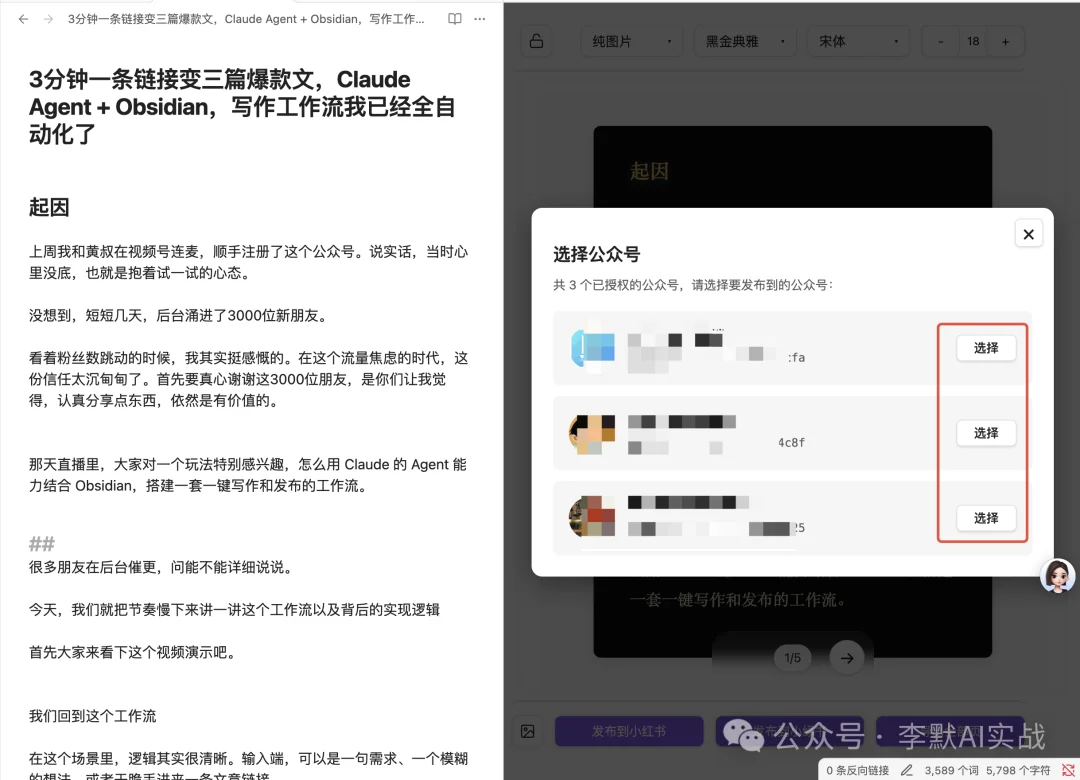Screen dimensions: 1080x780
Task: Click the back navigation arrow
Action: pyautogui.click(x=22, y=19)
